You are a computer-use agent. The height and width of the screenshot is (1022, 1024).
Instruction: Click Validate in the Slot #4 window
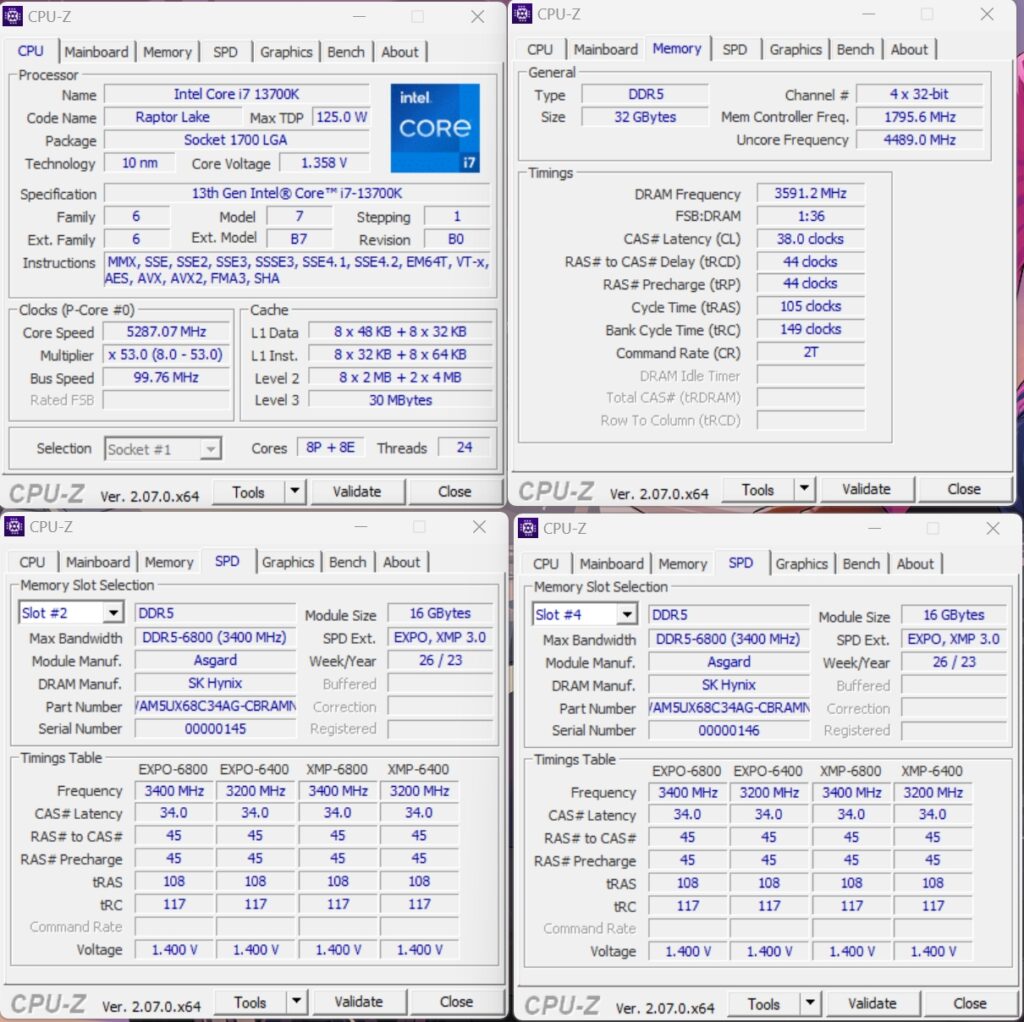872,1003
